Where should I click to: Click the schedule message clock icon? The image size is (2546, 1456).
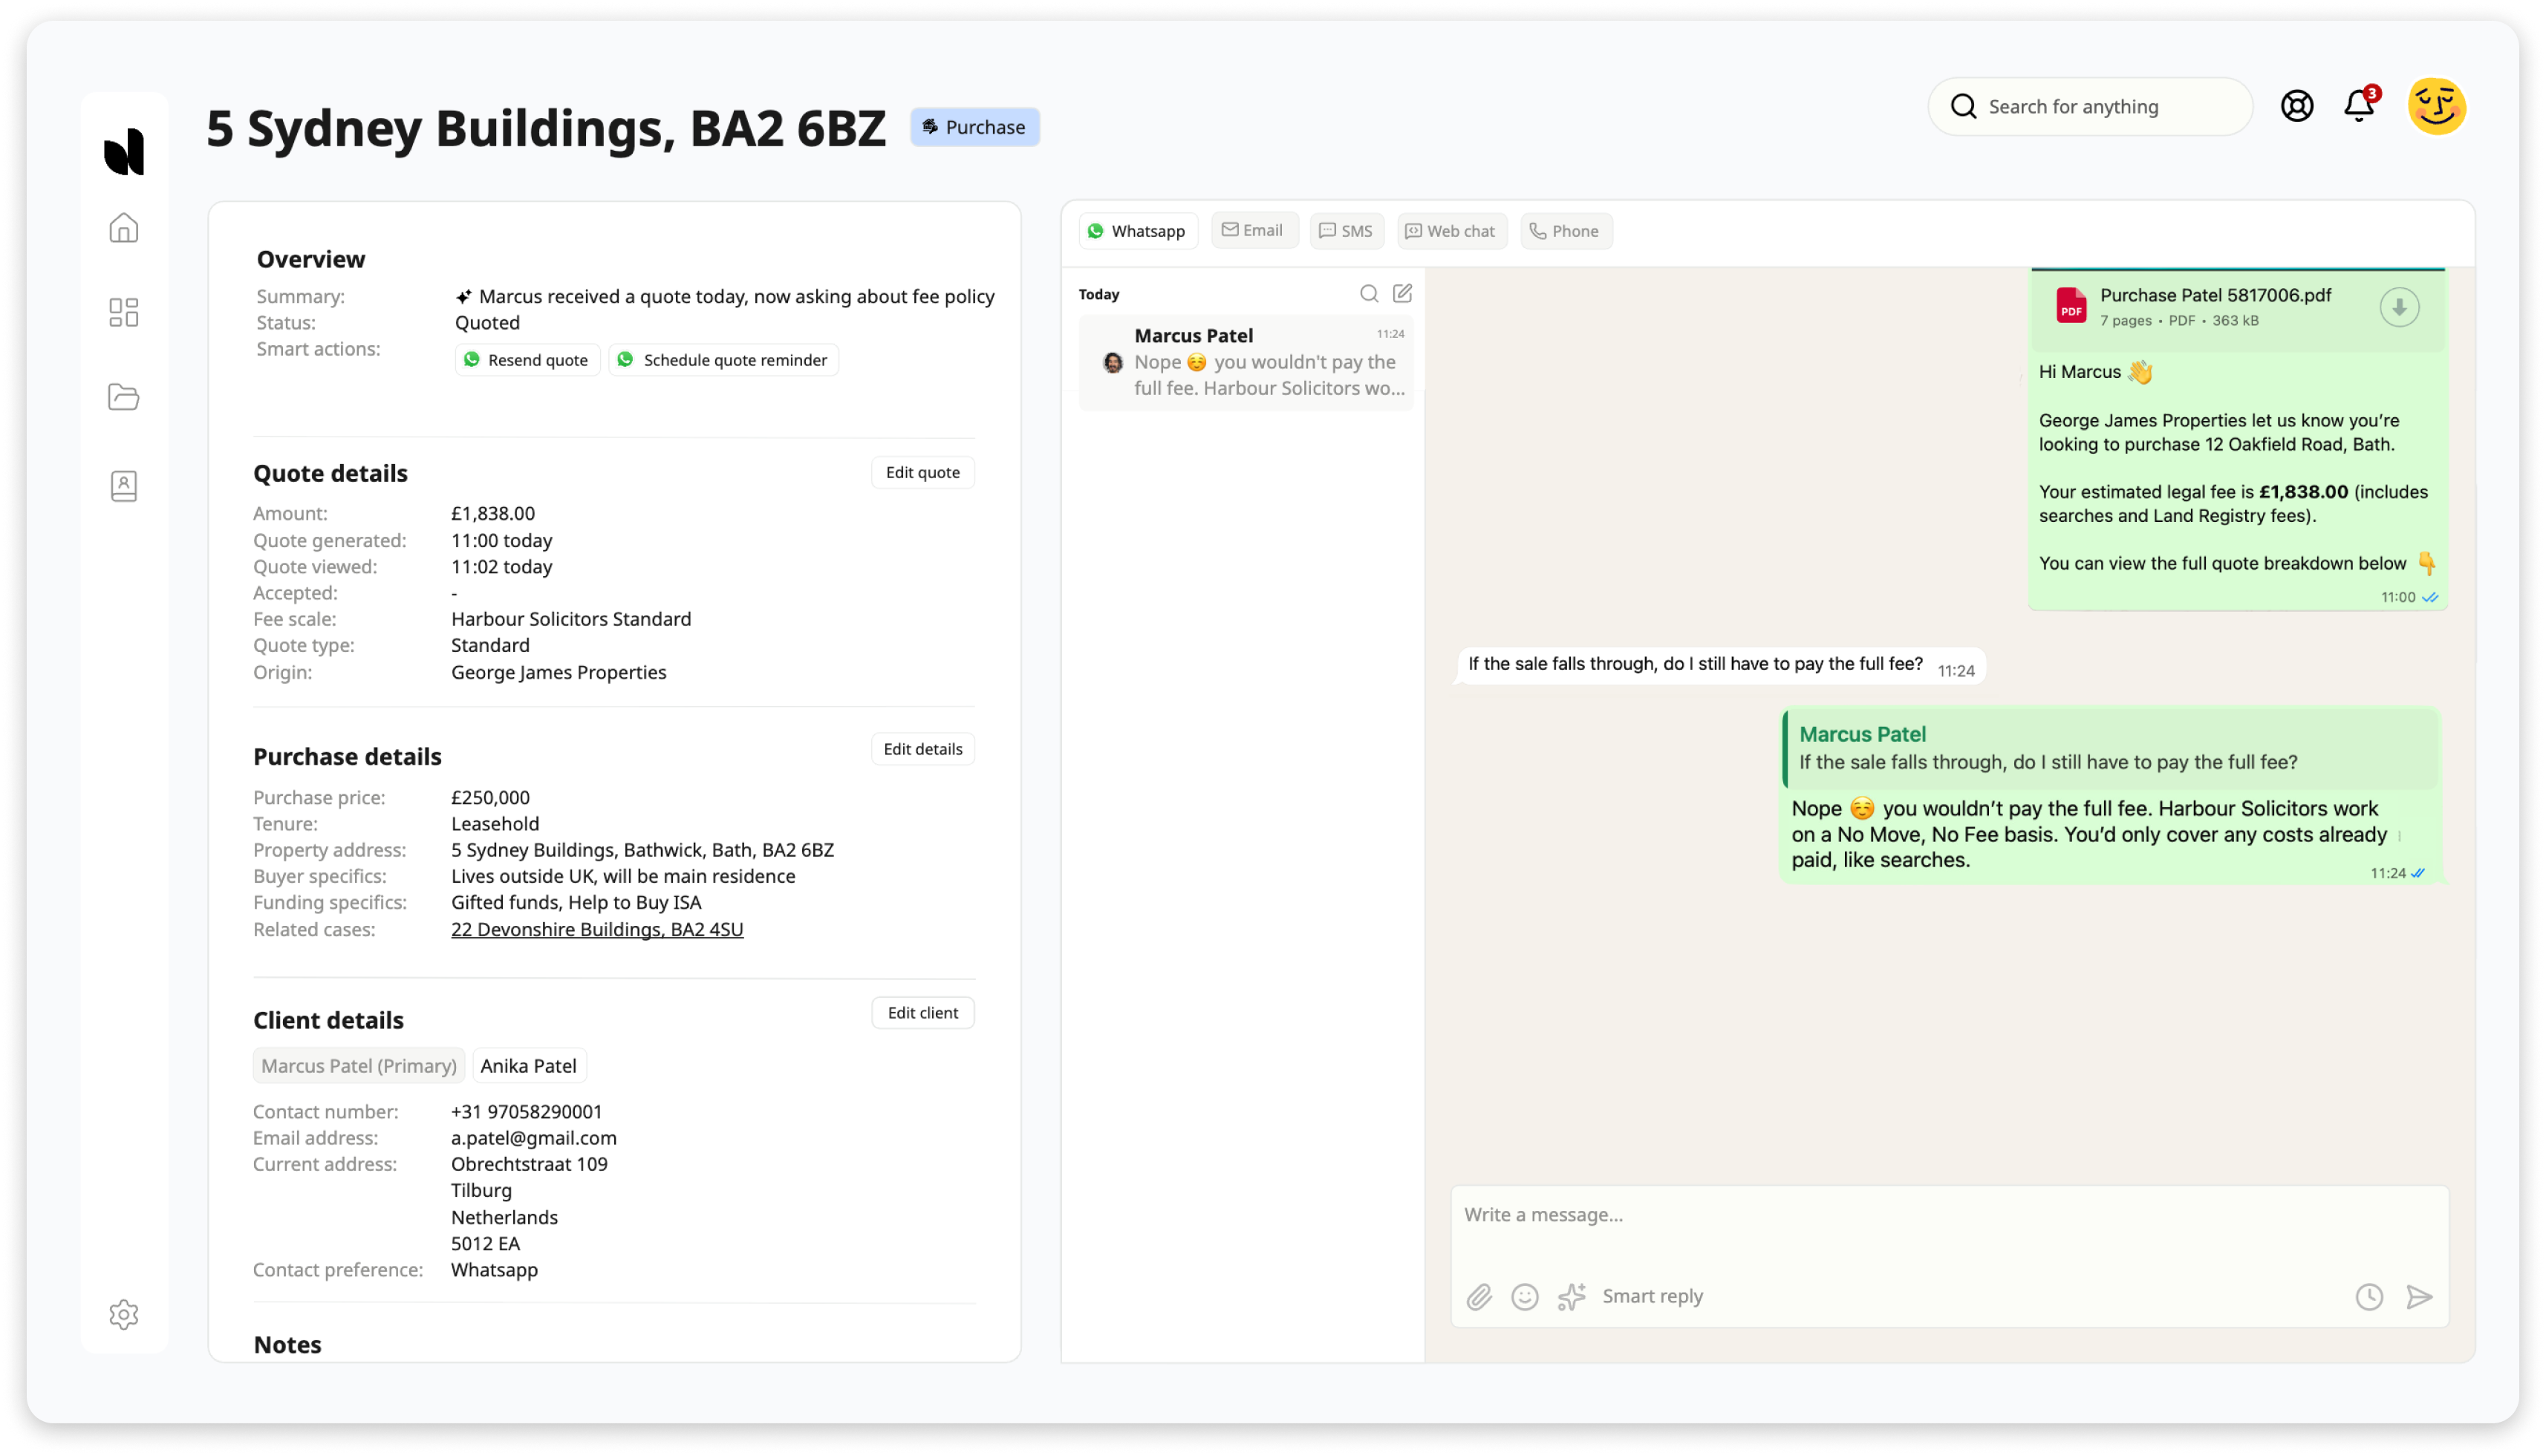click(x=2369, y=1297)
